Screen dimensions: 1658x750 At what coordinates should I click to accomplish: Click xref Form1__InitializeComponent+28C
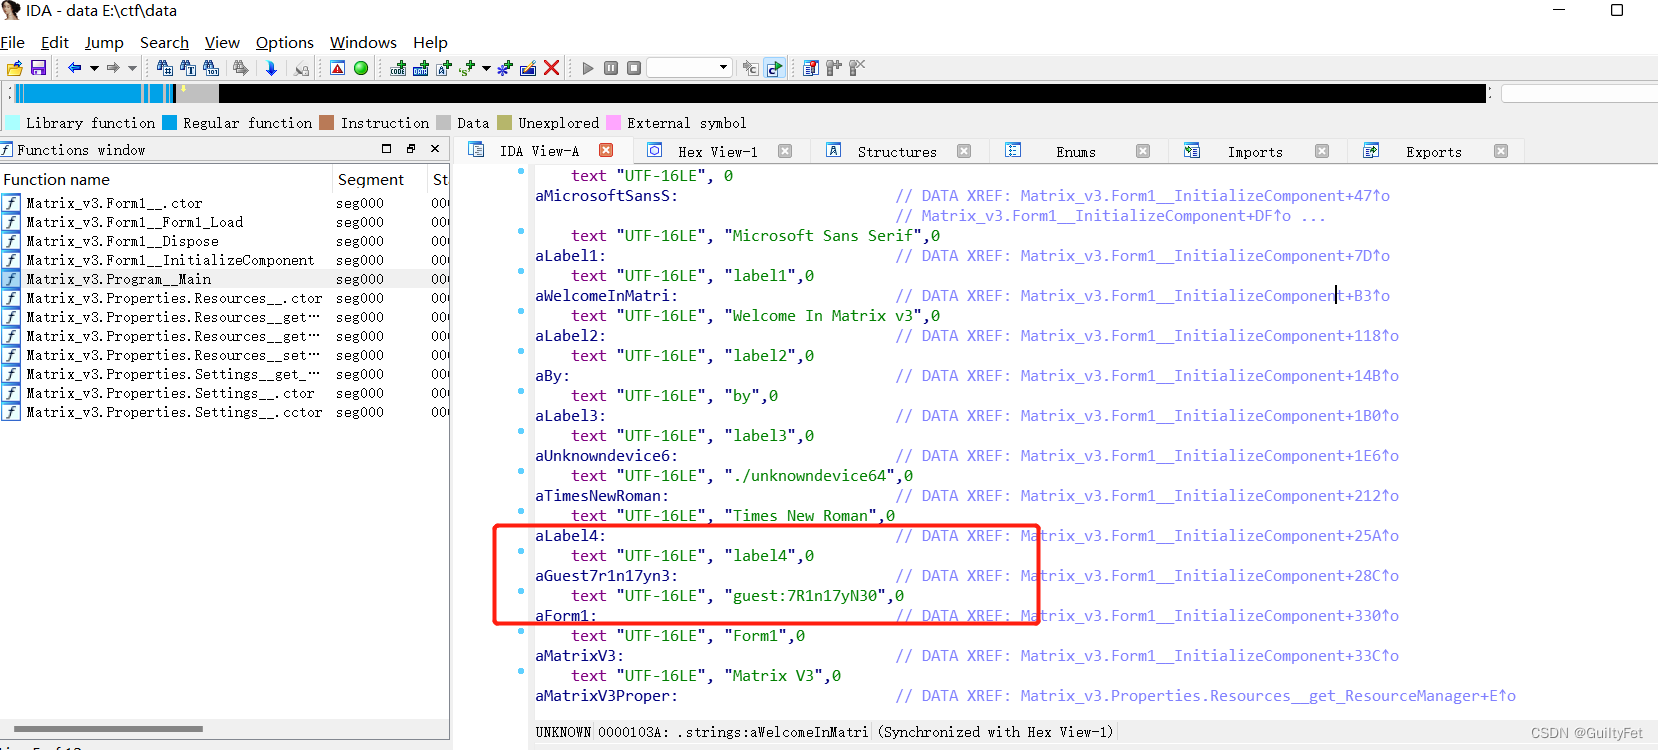1210,576
